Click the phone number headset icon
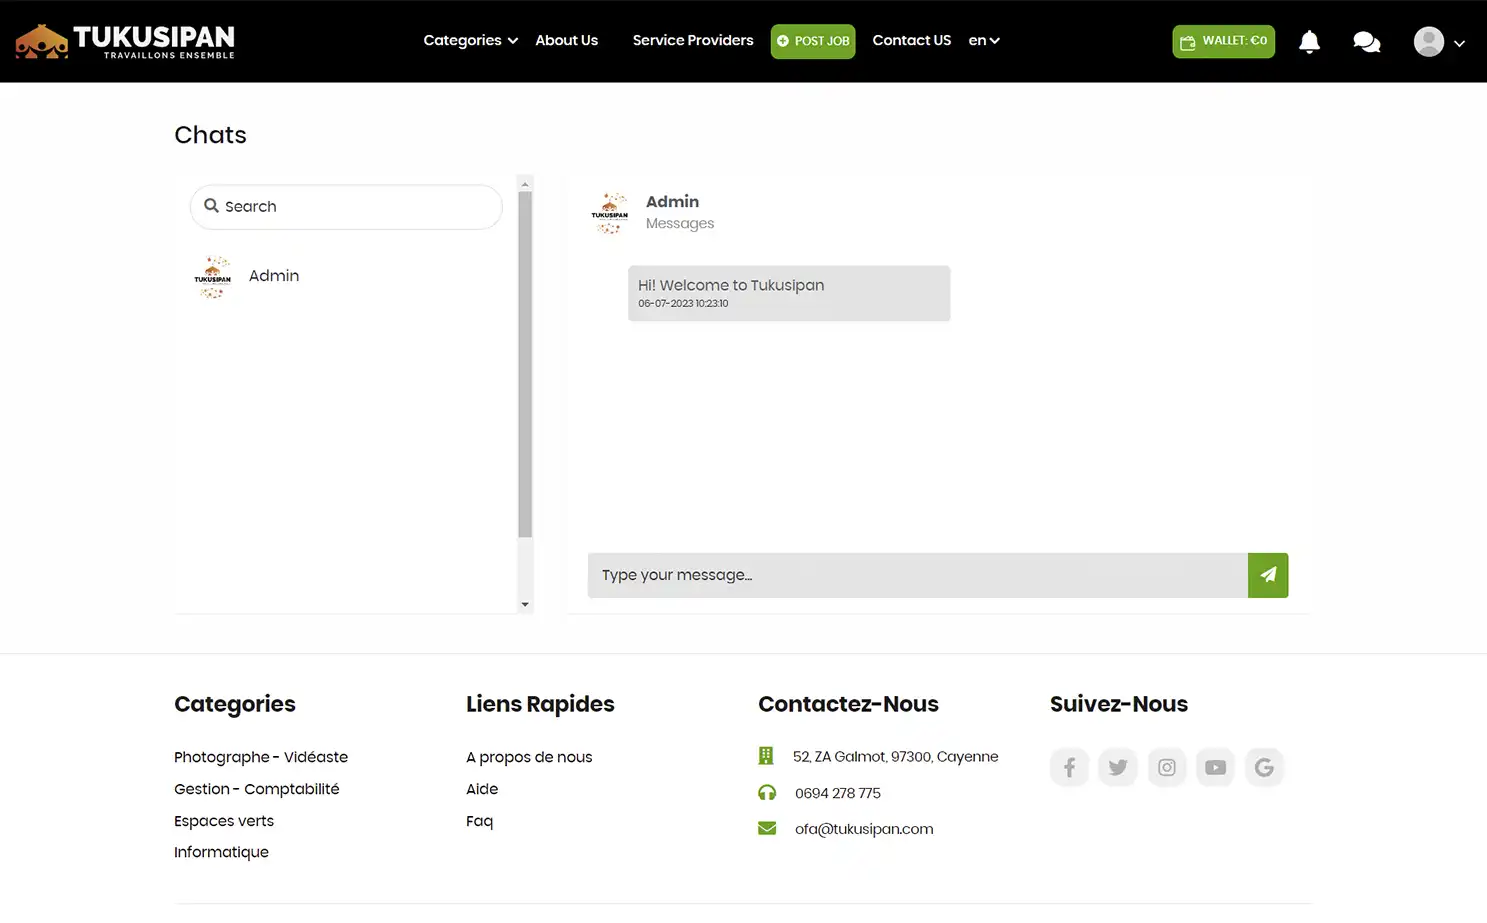Screen dimensions: 1487x923 (766, 792)
